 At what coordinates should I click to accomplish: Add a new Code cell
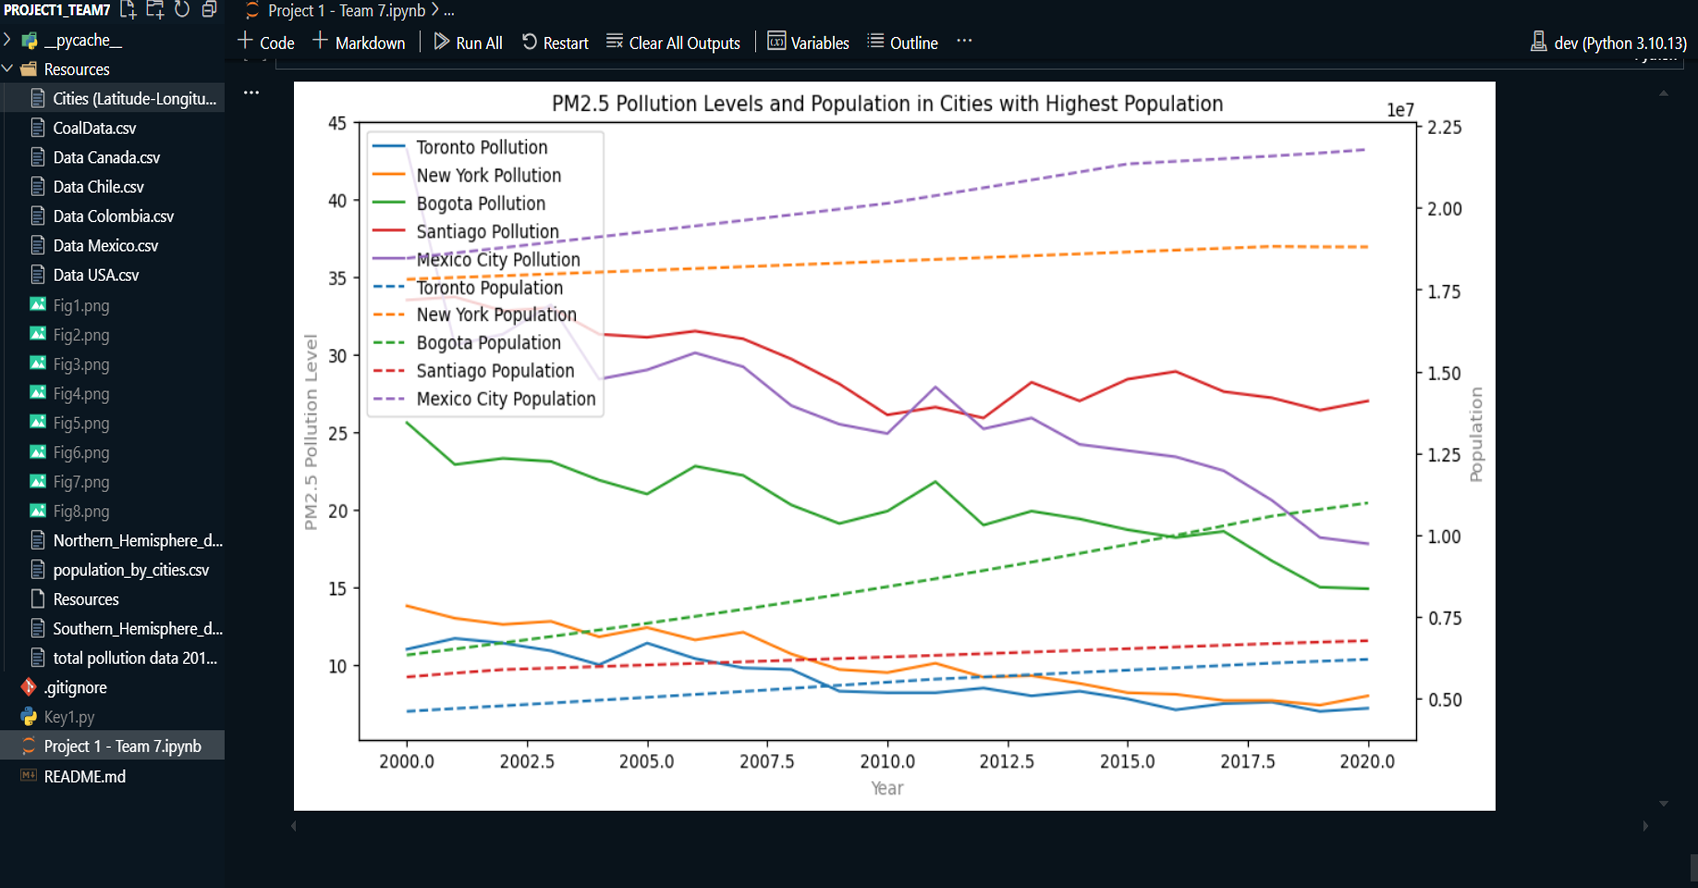pos(266,43)
